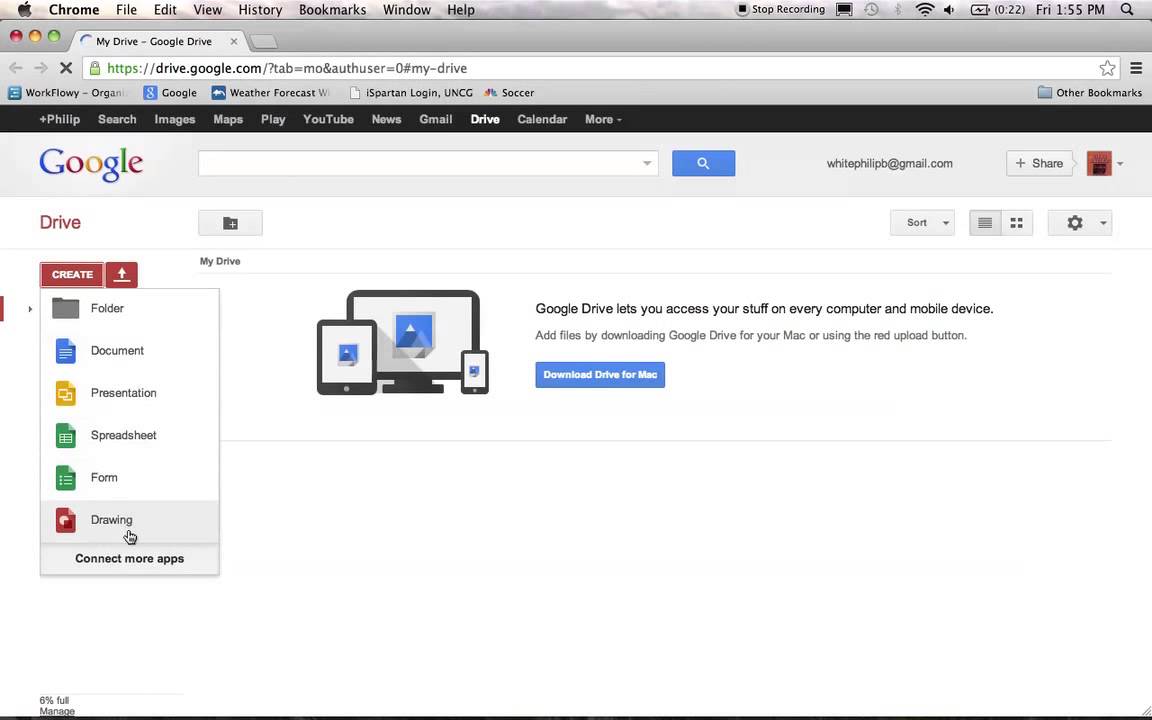
Task: Open a new tab button
Action: tap(264, 42)
